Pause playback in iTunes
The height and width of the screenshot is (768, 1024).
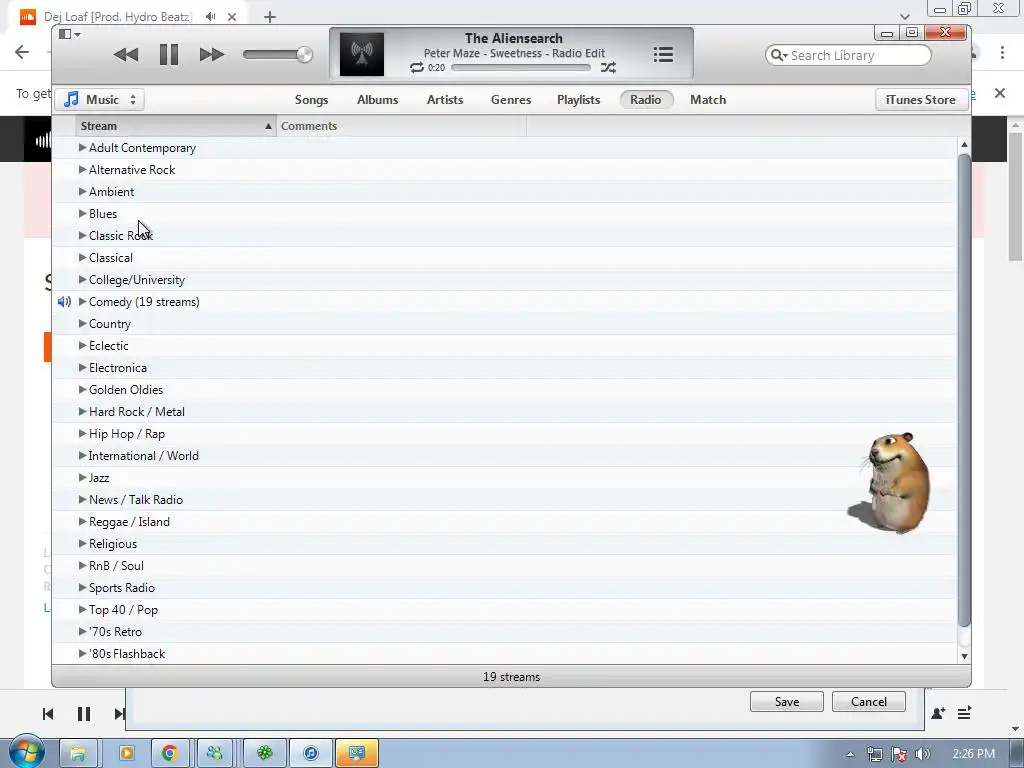pos(168,55)
